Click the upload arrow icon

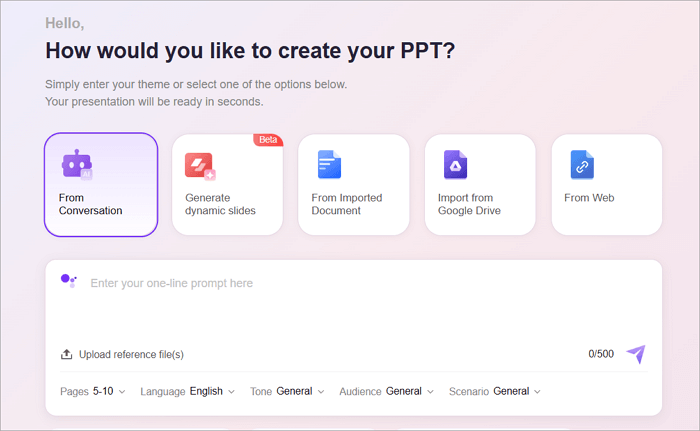[67, 354]
